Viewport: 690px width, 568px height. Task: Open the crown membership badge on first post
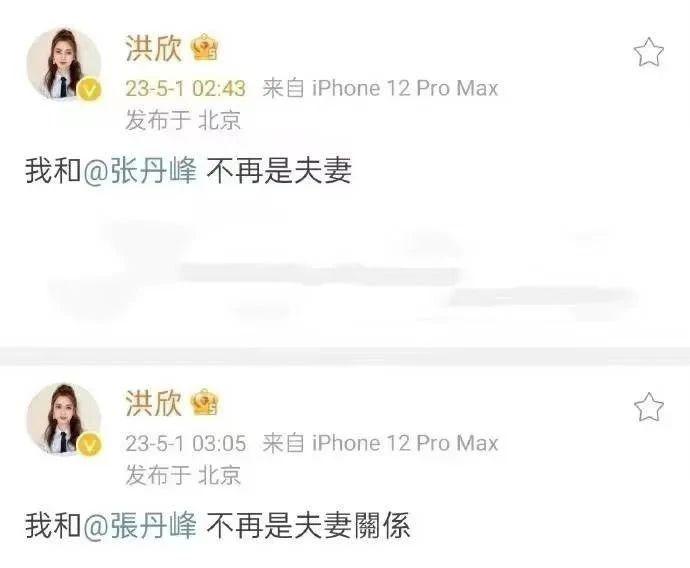(205, 48)
